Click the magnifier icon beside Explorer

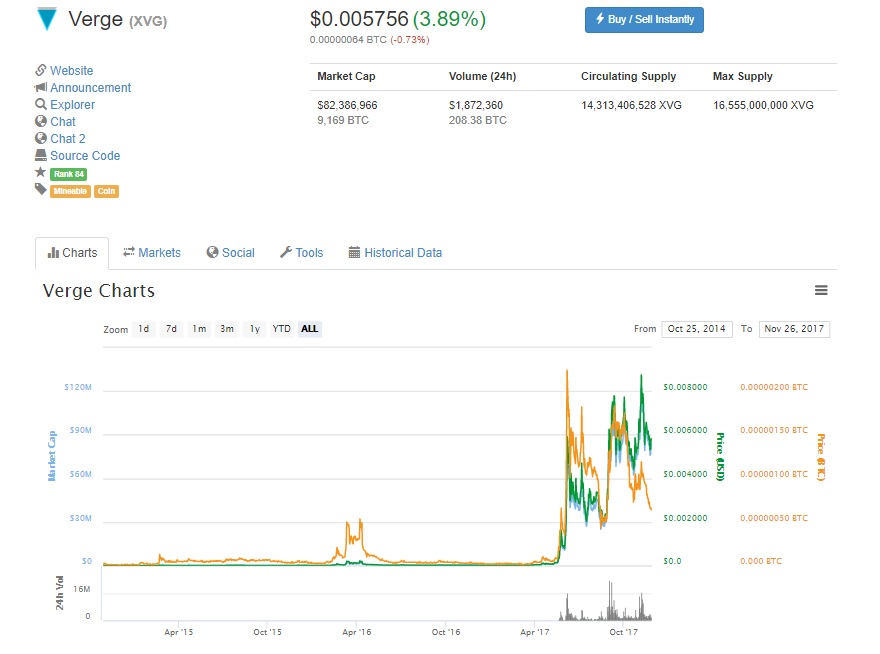[x=40, y=104]
